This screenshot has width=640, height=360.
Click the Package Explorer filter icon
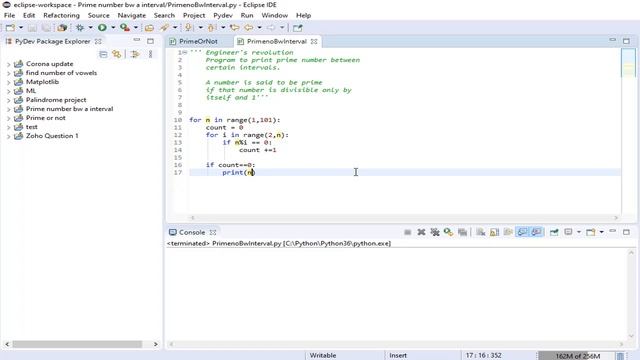tap(135, 54)
